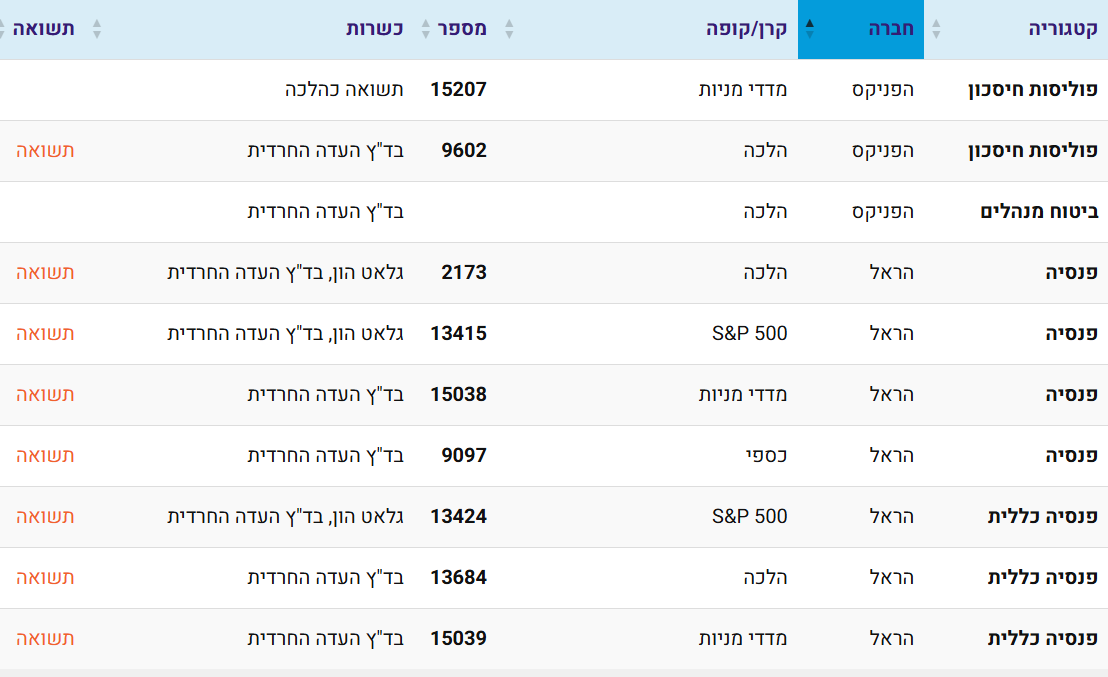Click the הפניקס company cell in the 9602 row
1108x677 pixels.
883,151
